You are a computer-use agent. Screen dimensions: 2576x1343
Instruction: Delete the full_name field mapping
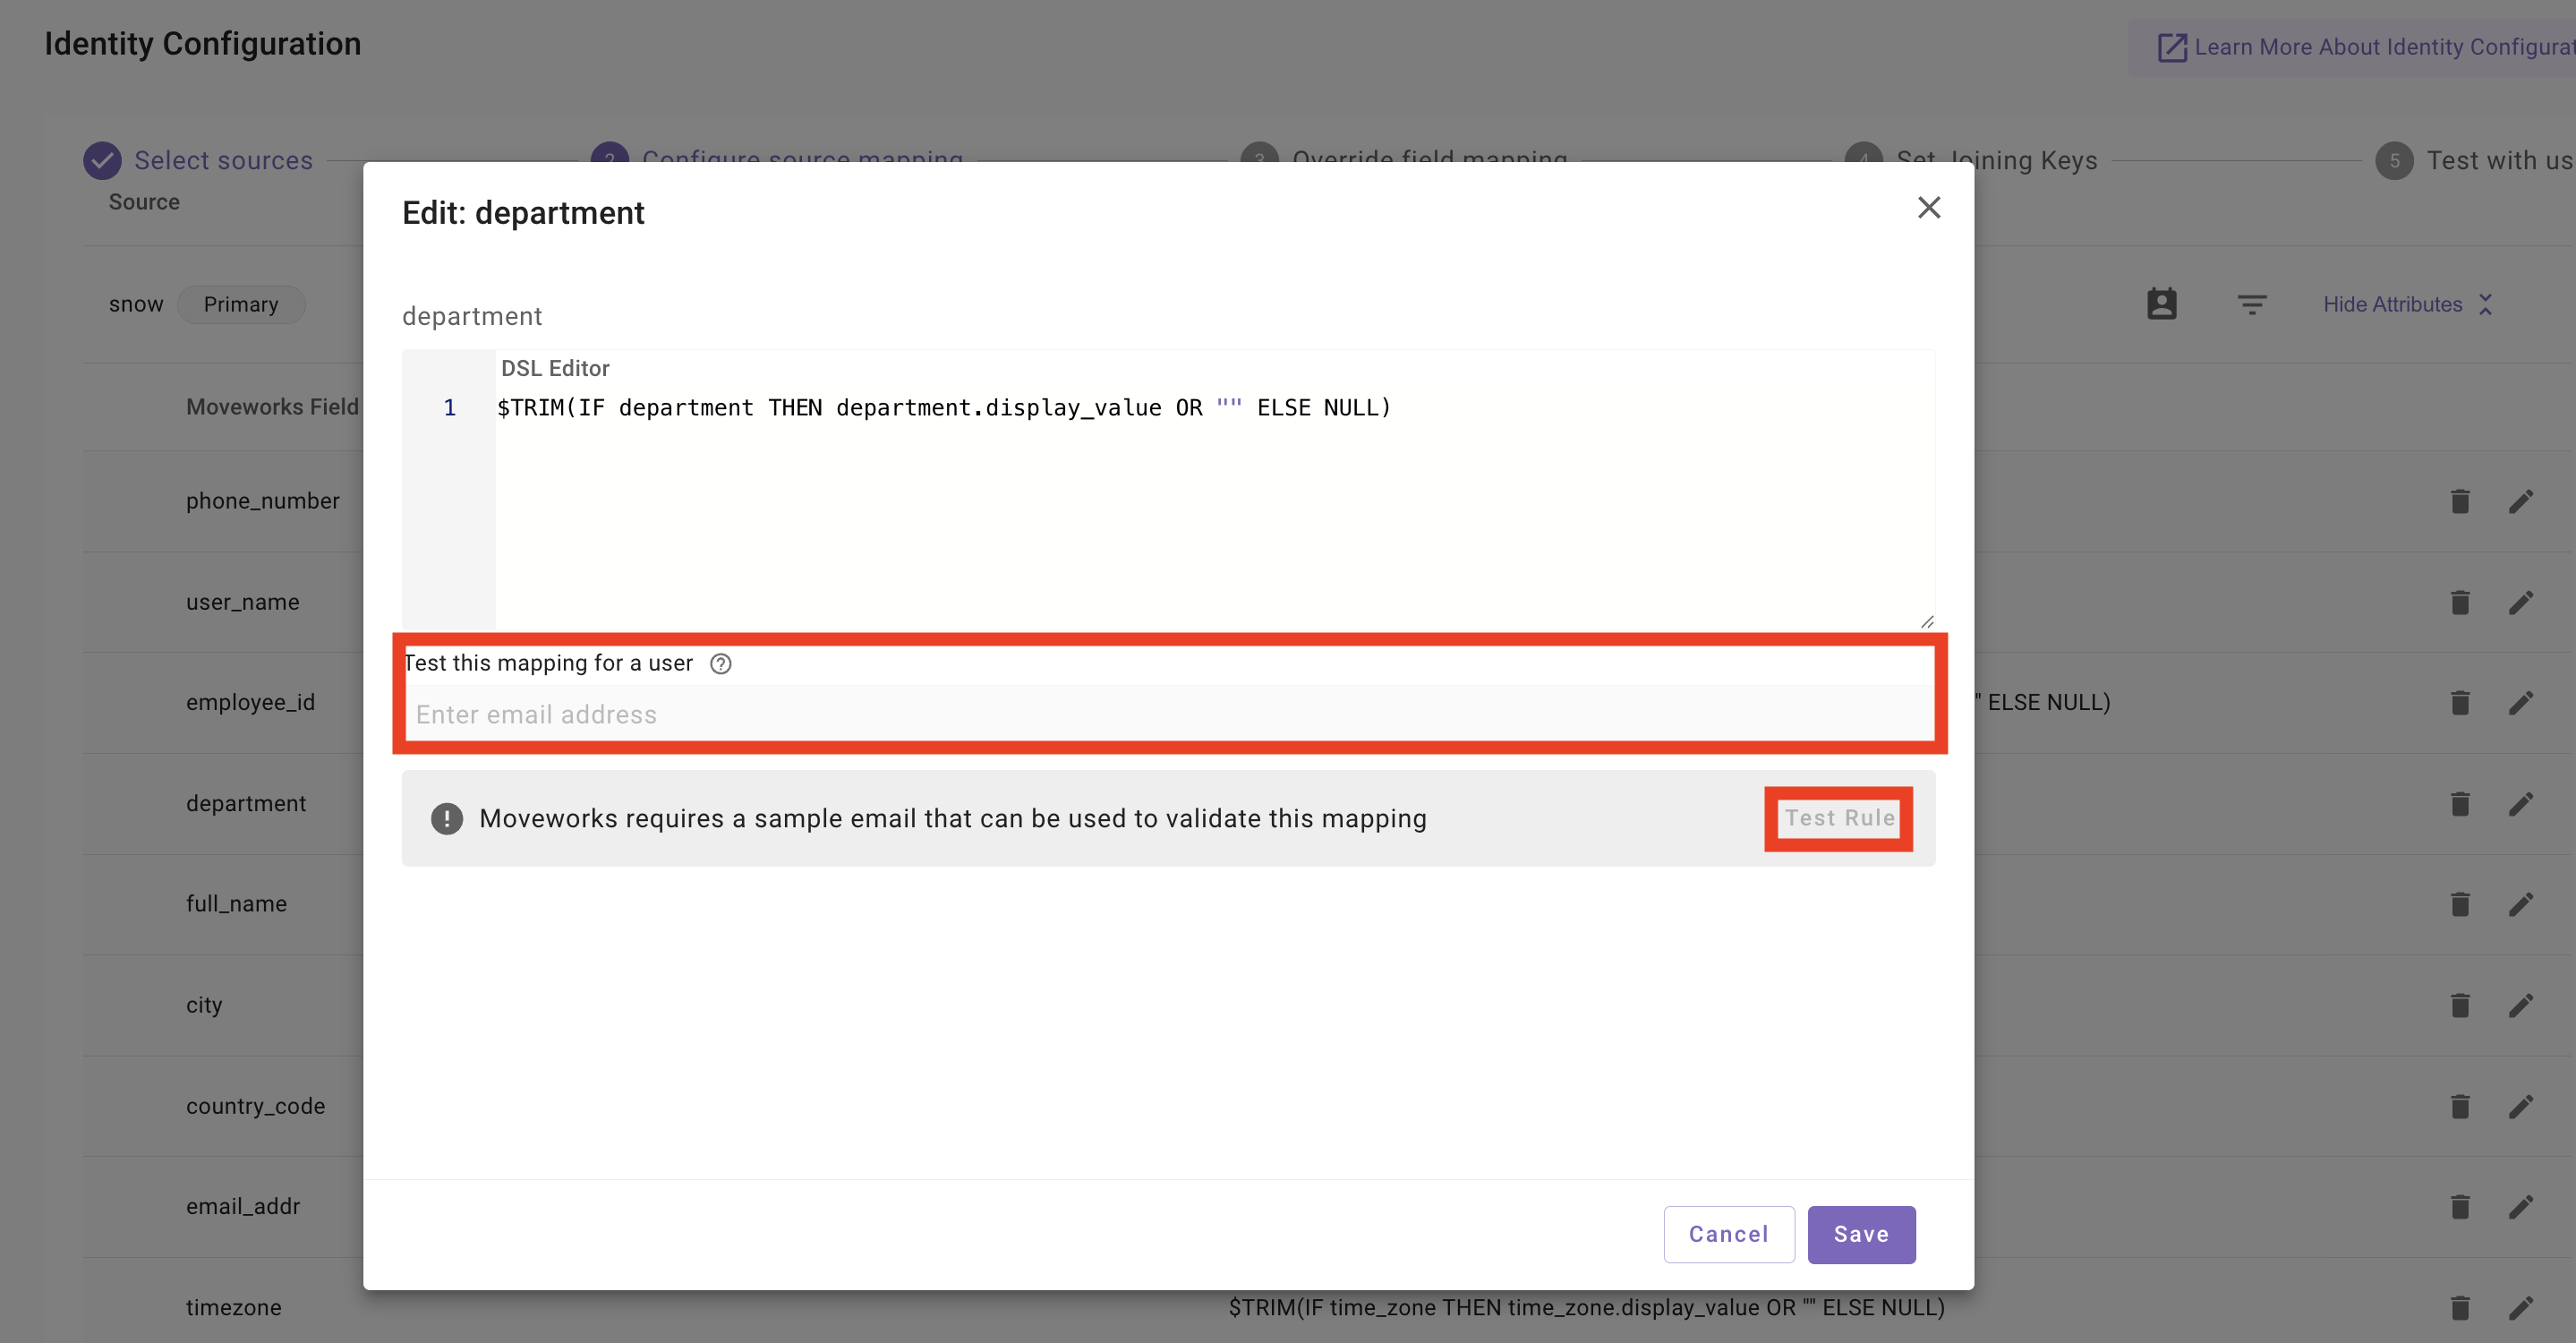[x=2460, y=904]
